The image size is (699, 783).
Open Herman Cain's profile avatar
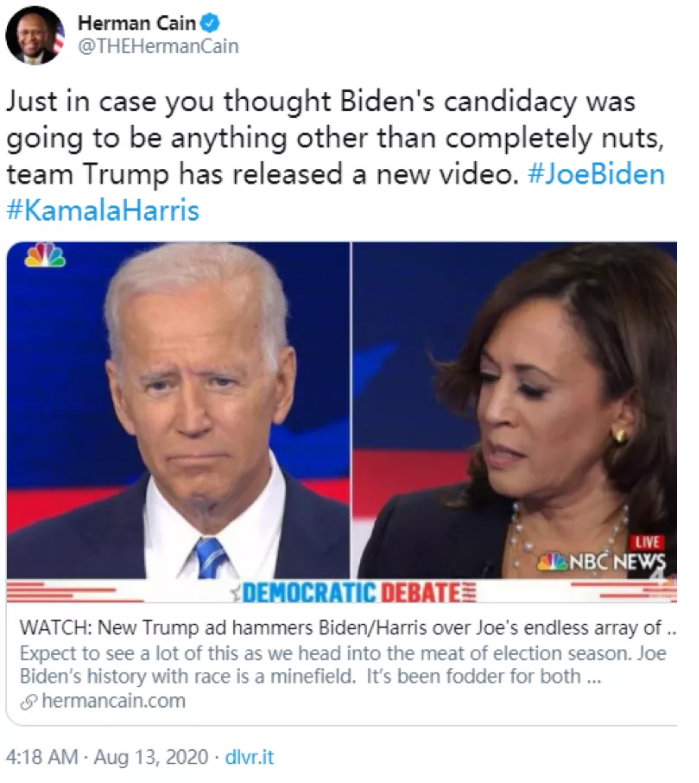click(35, 36)
